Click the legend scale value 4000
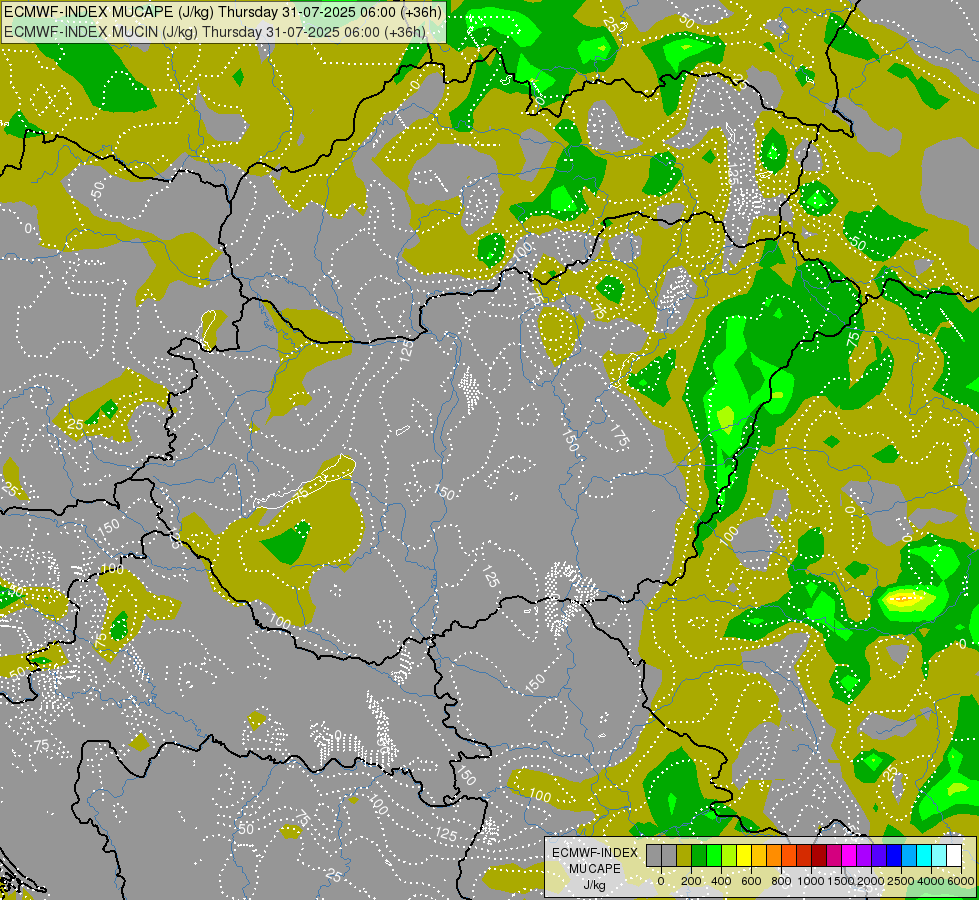Screen dimensions: 979x900 click(x=931, y=881)
